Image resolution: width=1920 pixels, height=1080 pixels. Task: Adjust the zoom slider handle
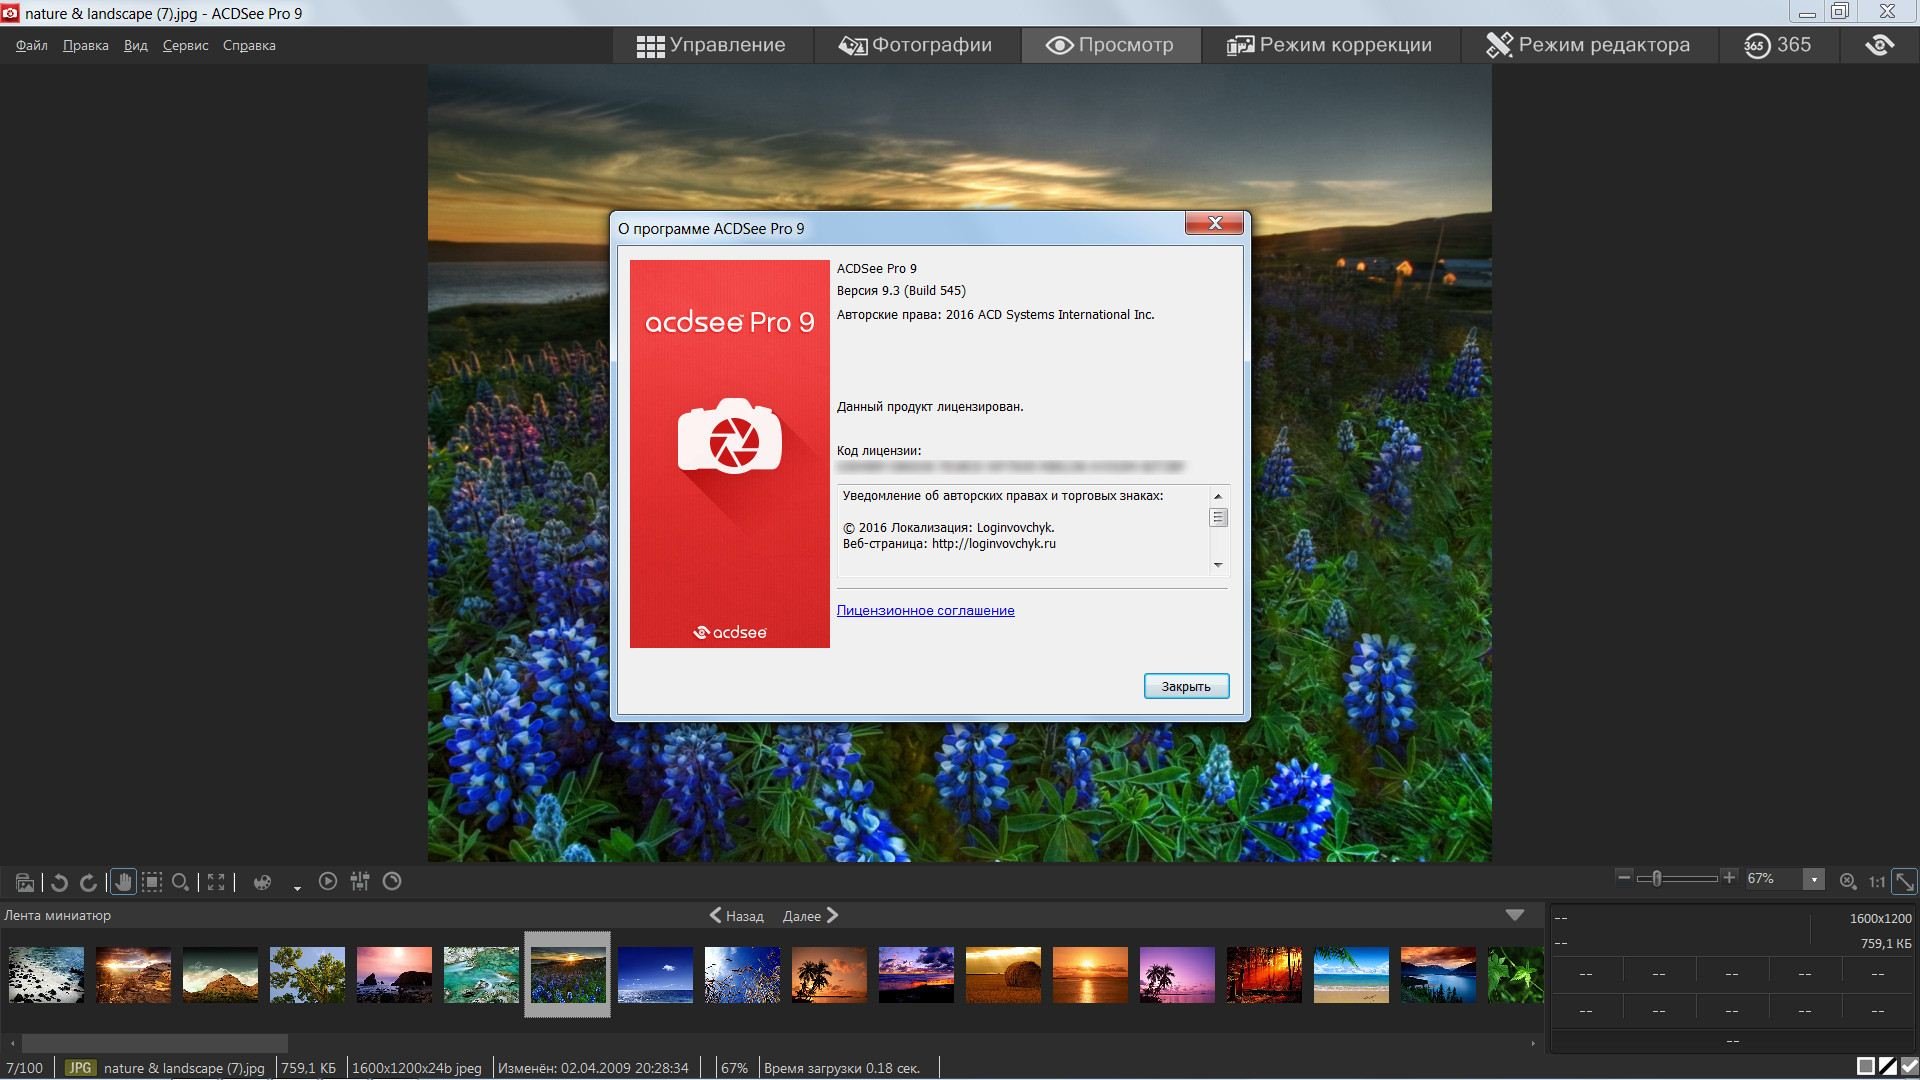pos(1657,878)
